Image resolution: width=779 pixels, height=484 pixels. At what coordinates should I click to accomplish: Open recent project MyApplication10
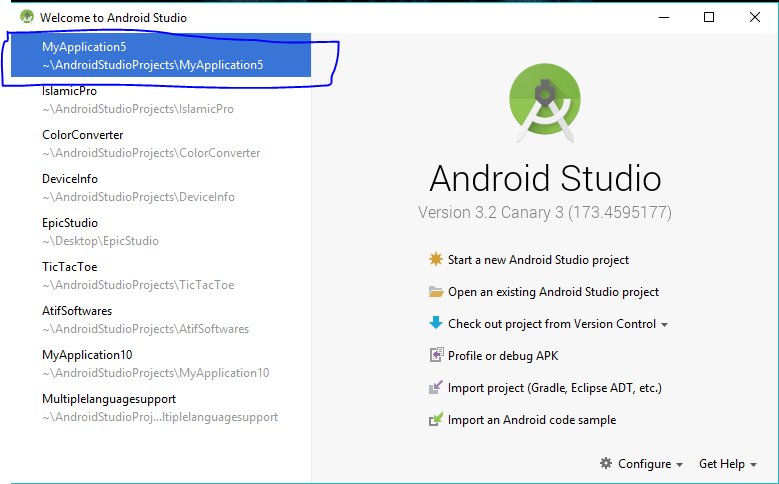(x=161, y=363)
